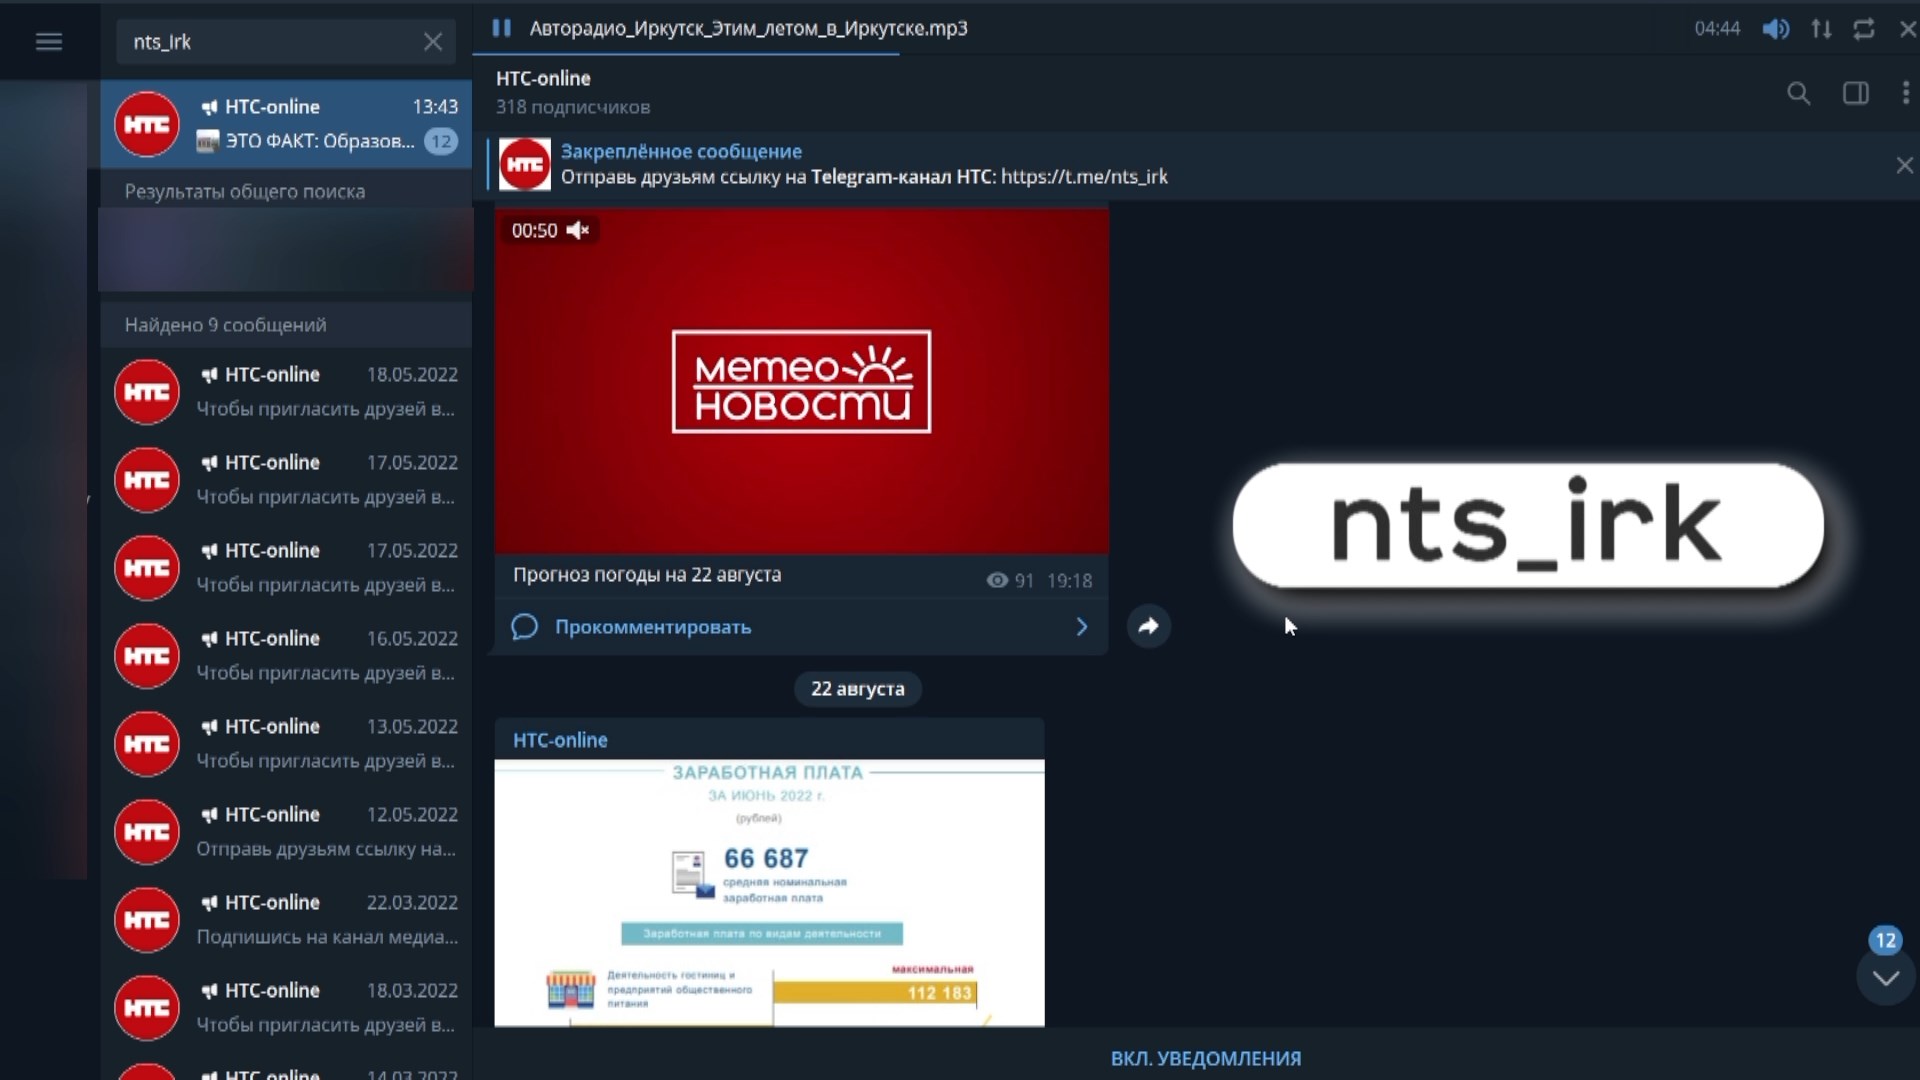Open the hamburger main menu
Image resolution: width=1920 pixels, height=1080 pixels.
point(49,41)
